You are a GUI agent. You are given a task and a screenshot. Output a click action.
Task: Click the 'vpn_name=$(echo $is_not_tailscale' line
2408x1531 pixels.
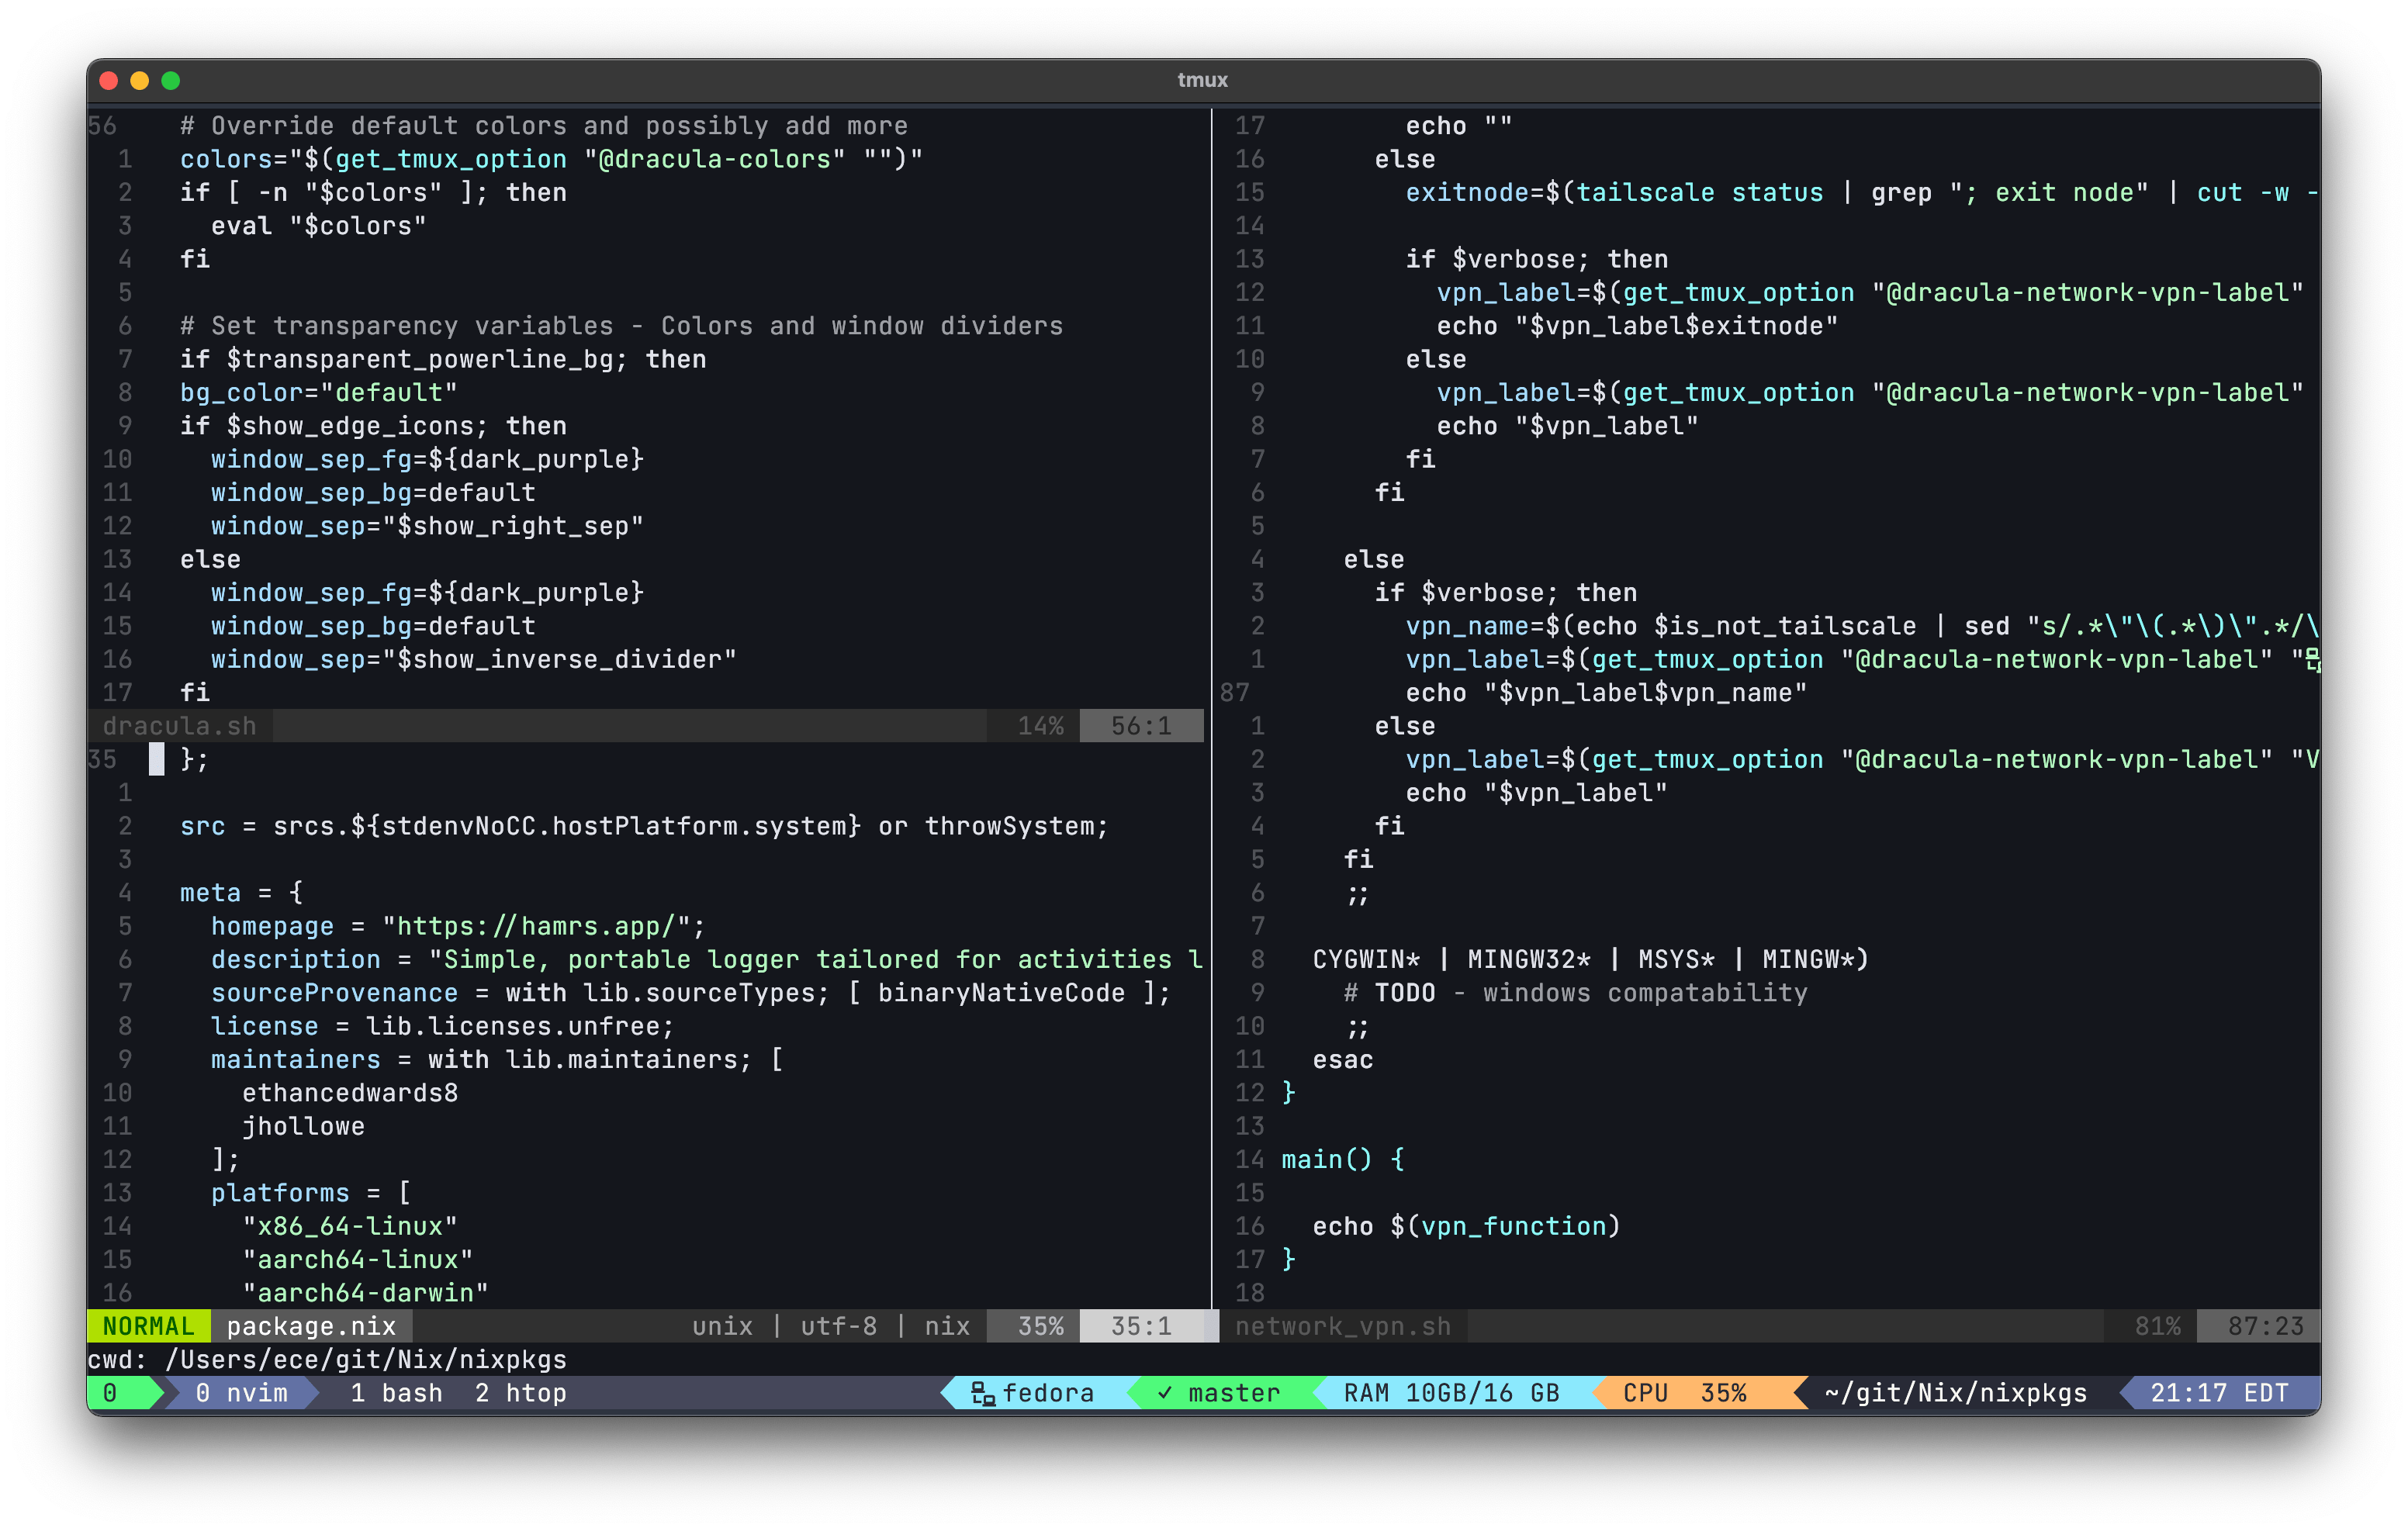tap(1862, 626)
